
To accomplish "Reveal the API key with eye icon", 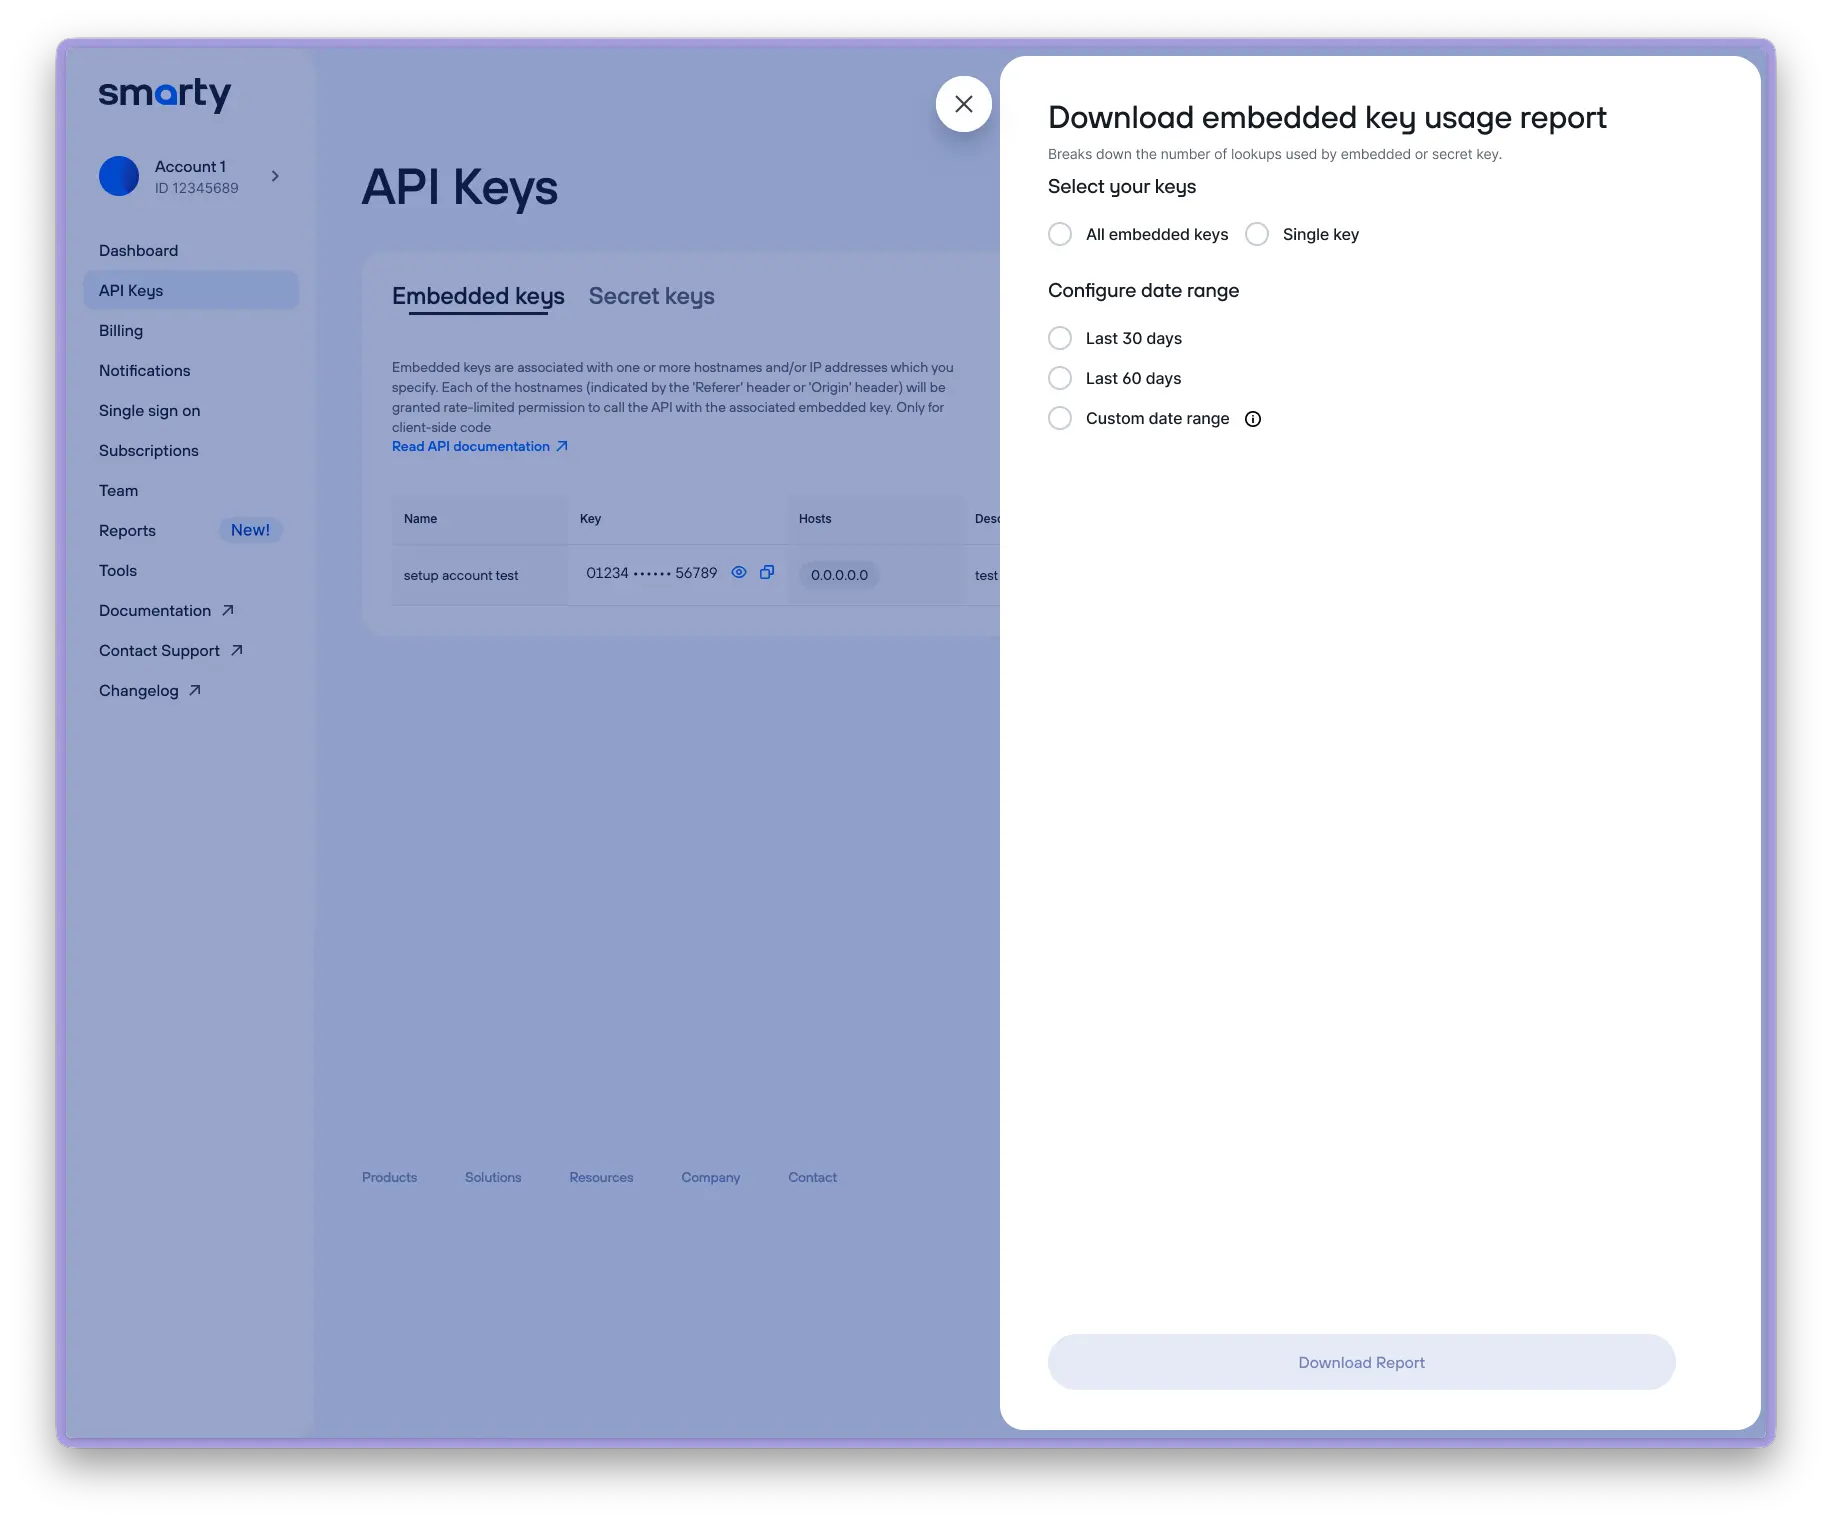I will coord(739,573).
